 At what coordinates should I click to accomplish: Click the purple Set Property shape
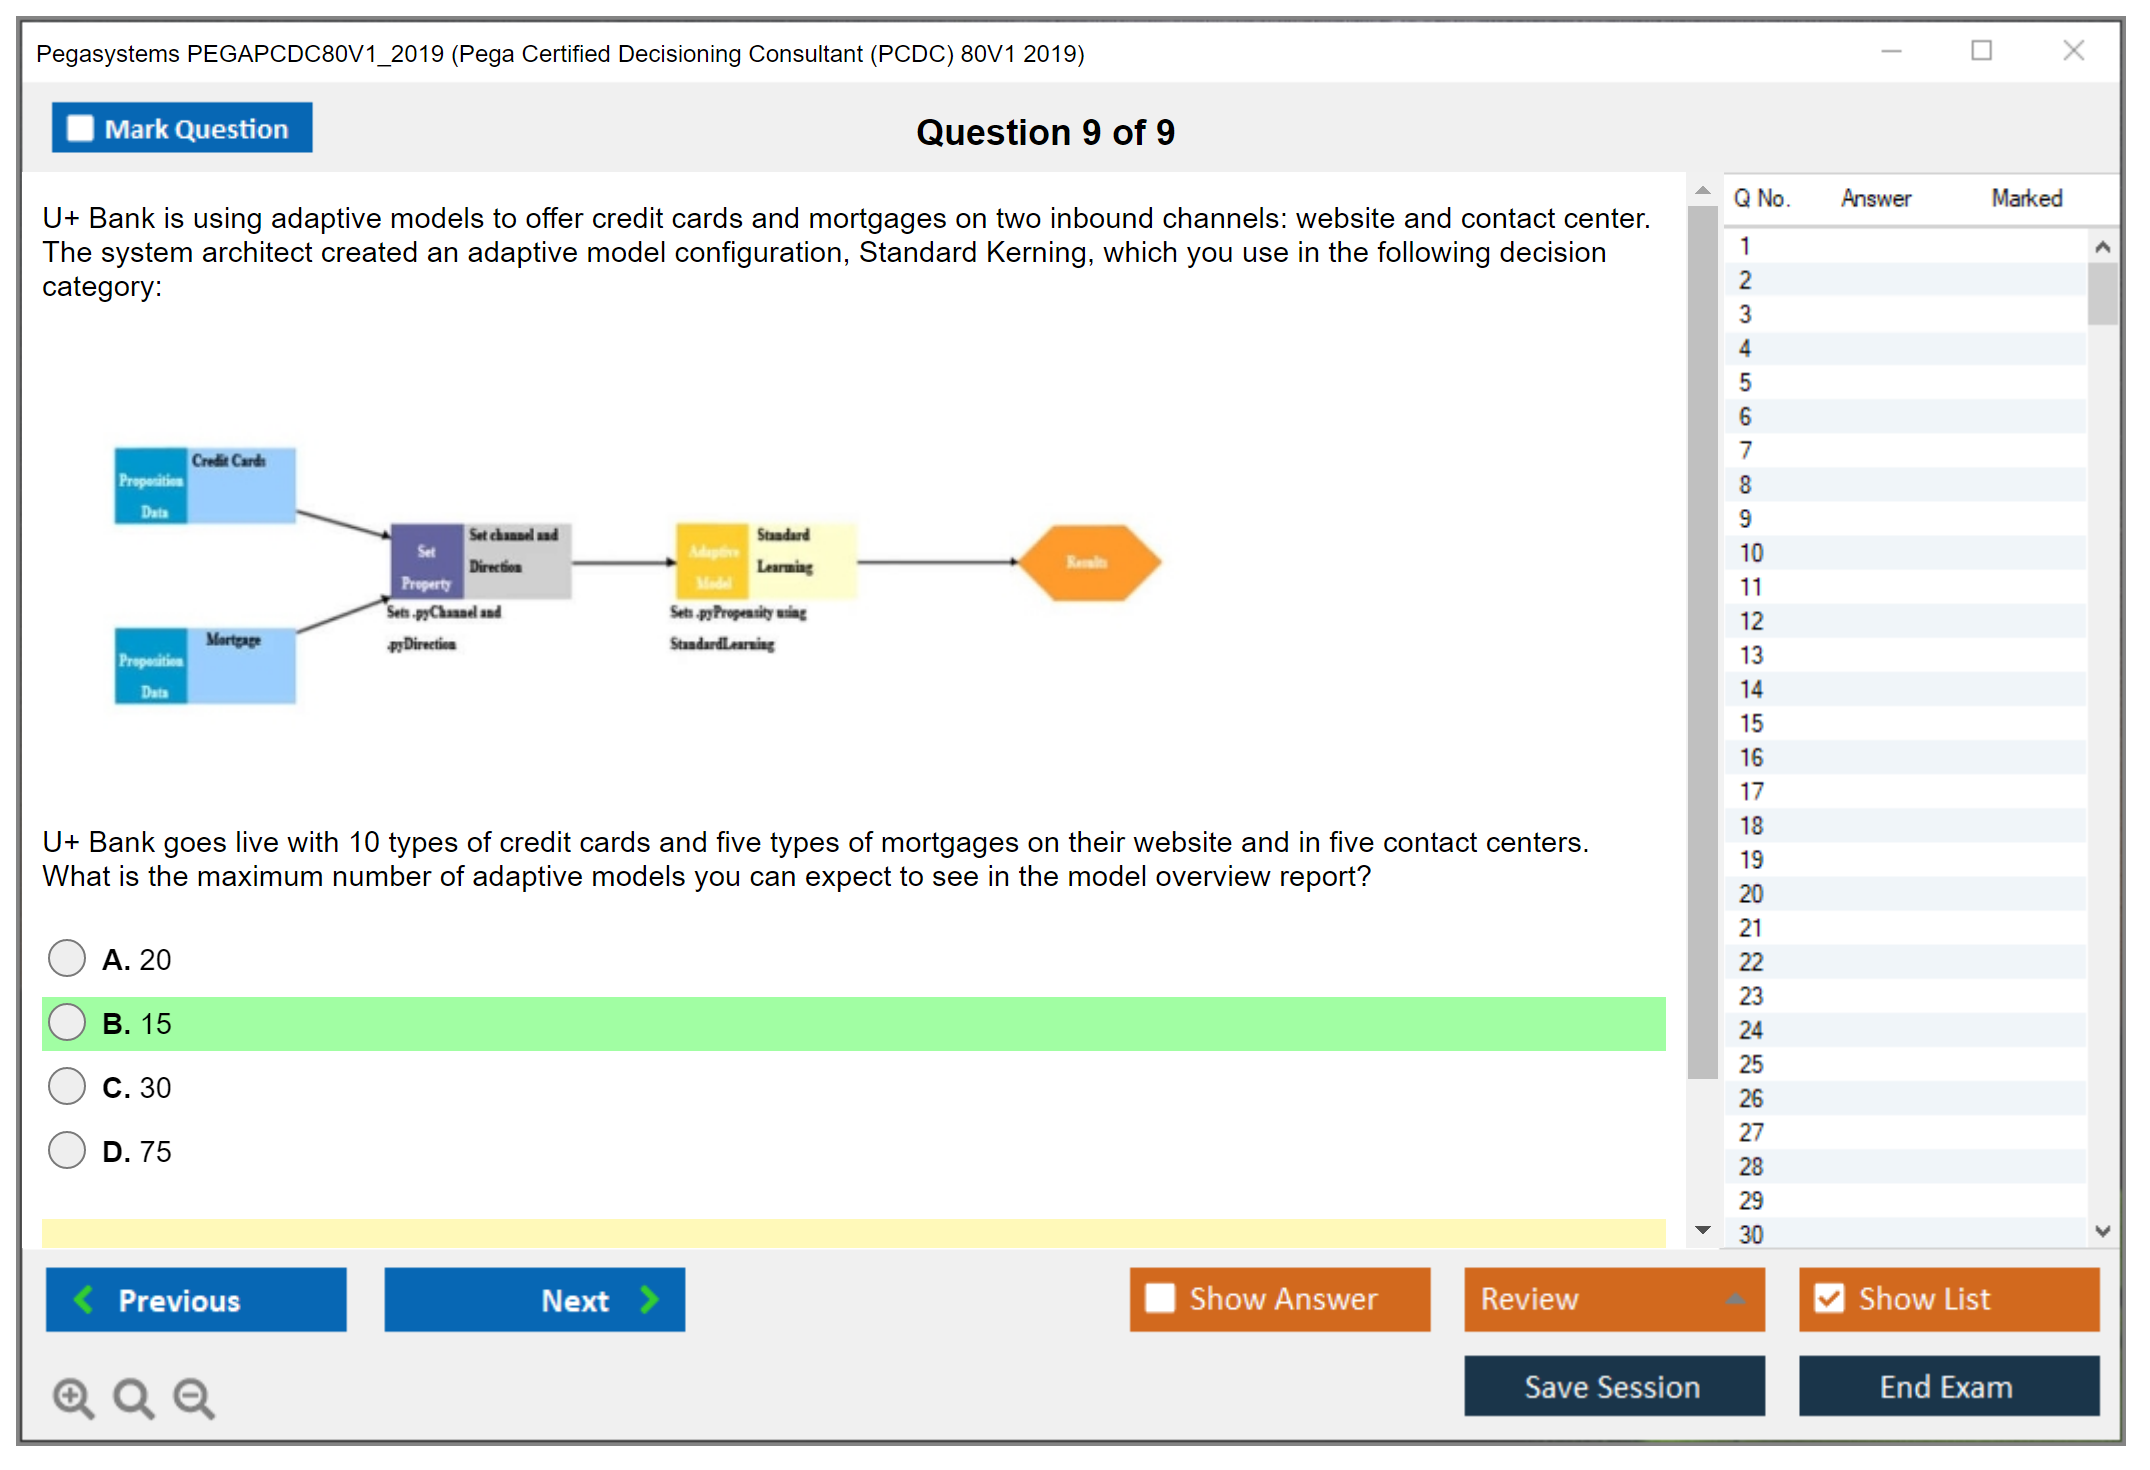pyautogui.click(x=427, y=562)
